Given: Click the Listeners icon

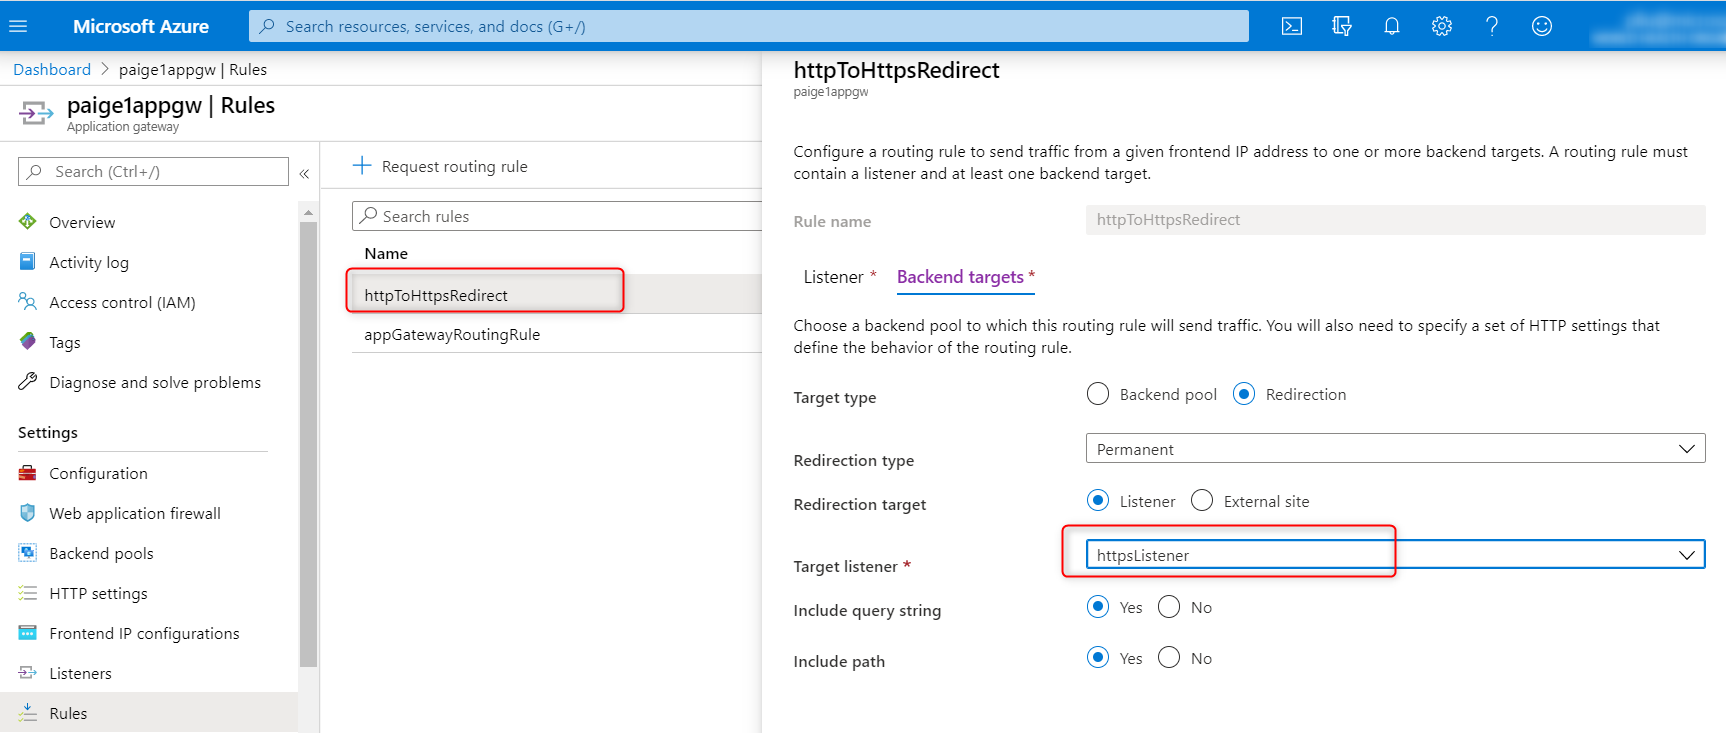Looking at the screenshot, I should [x=28, y=673].
